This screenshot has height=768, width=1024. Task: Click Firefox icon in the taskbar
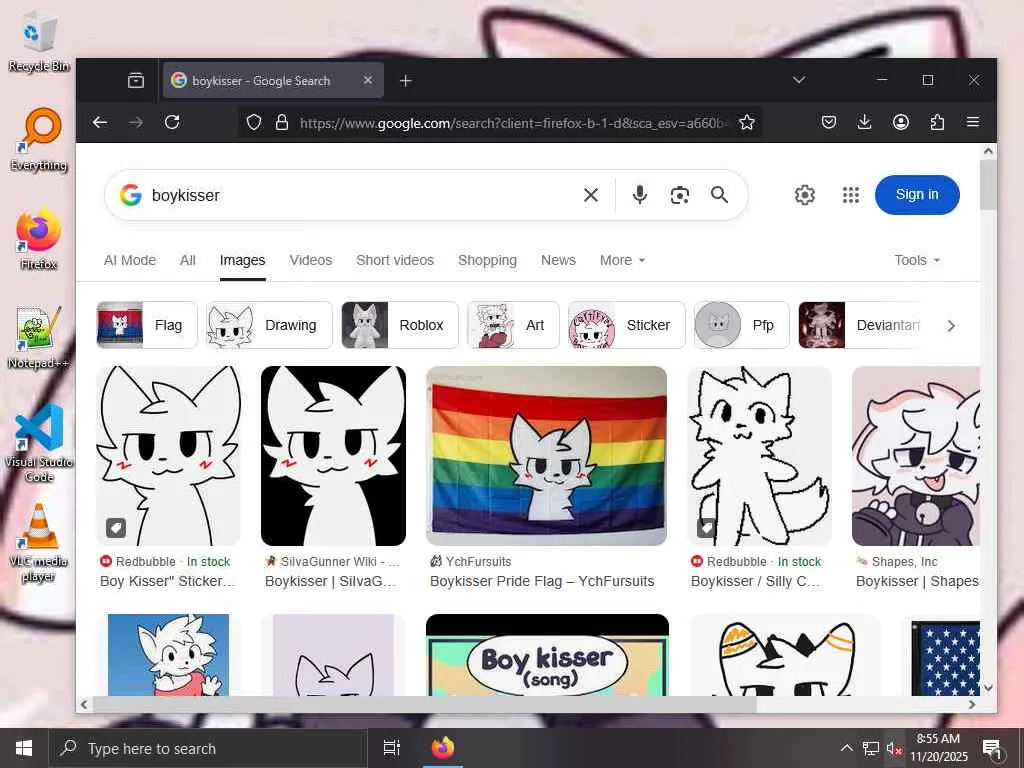pyautogui.click(x=443, y=748)
